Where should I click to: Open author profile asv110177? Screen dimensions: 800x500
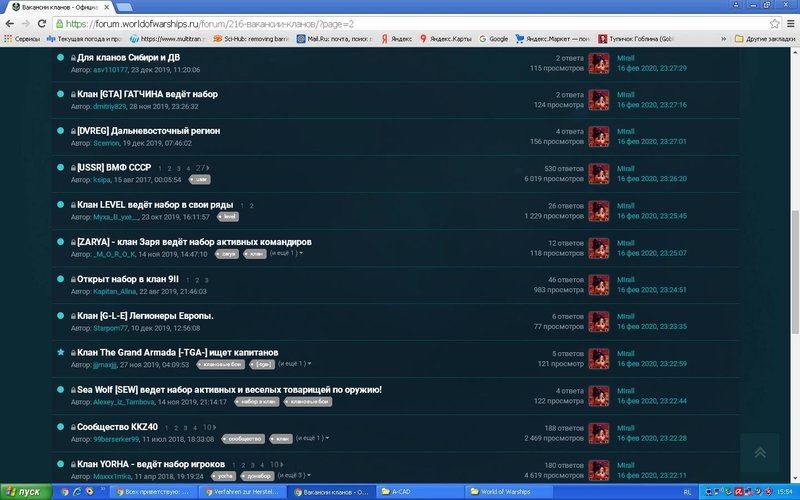coord(110,70)
